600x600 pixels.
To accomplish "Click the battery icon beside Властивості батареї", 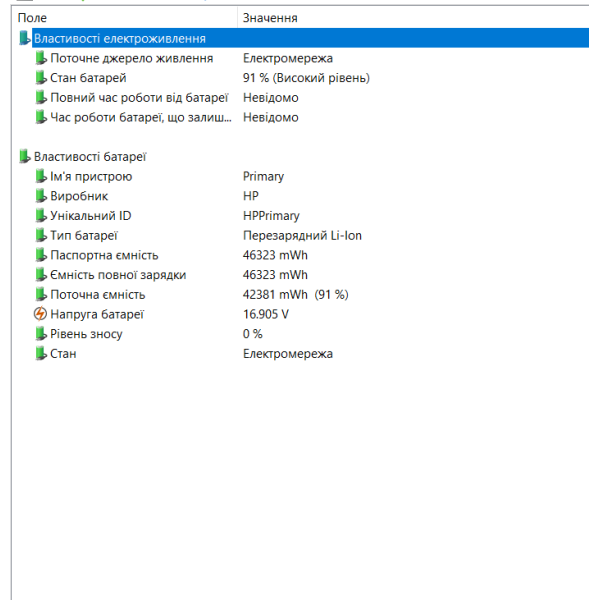I will coord(24,157).
